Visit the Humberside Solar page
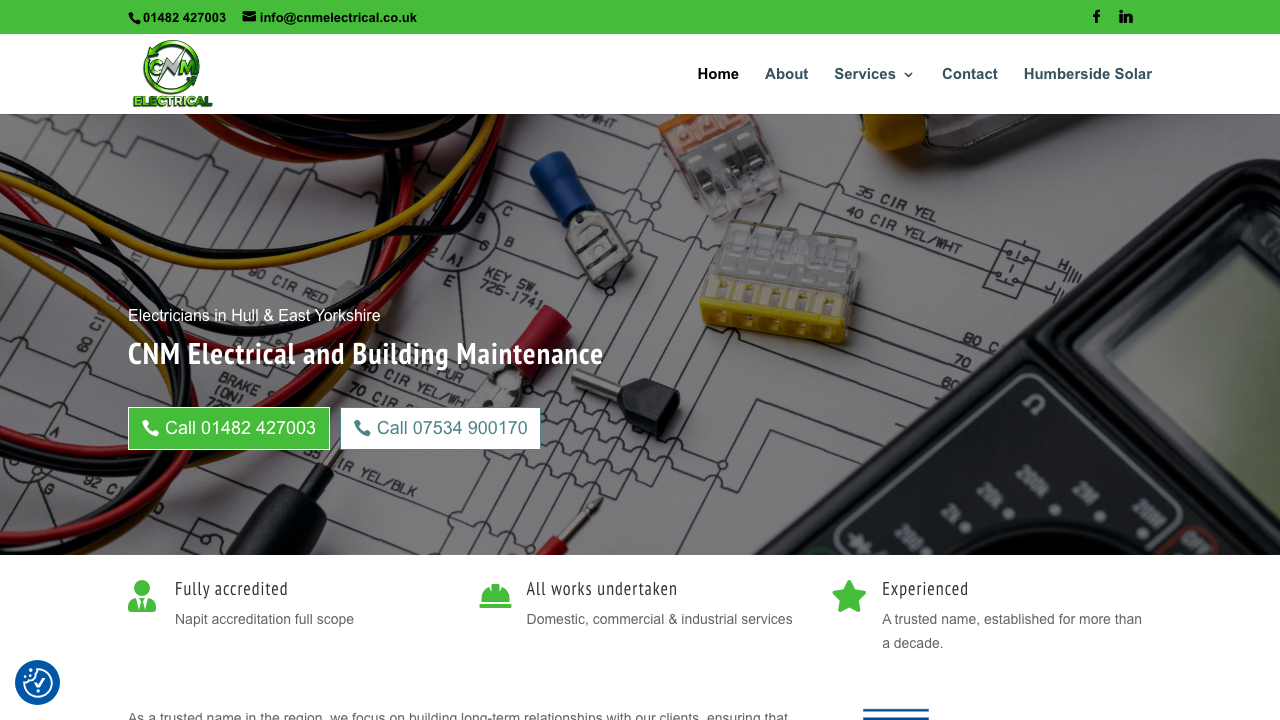The width and height of the screenshot is (1280, 720). pyautogui.click(x=1087, y=74)
